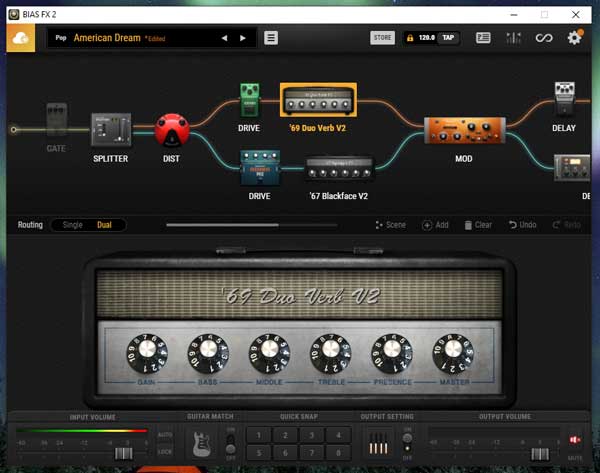Open the American Dream preset name

pyautogui.click(x=107, y=38)
